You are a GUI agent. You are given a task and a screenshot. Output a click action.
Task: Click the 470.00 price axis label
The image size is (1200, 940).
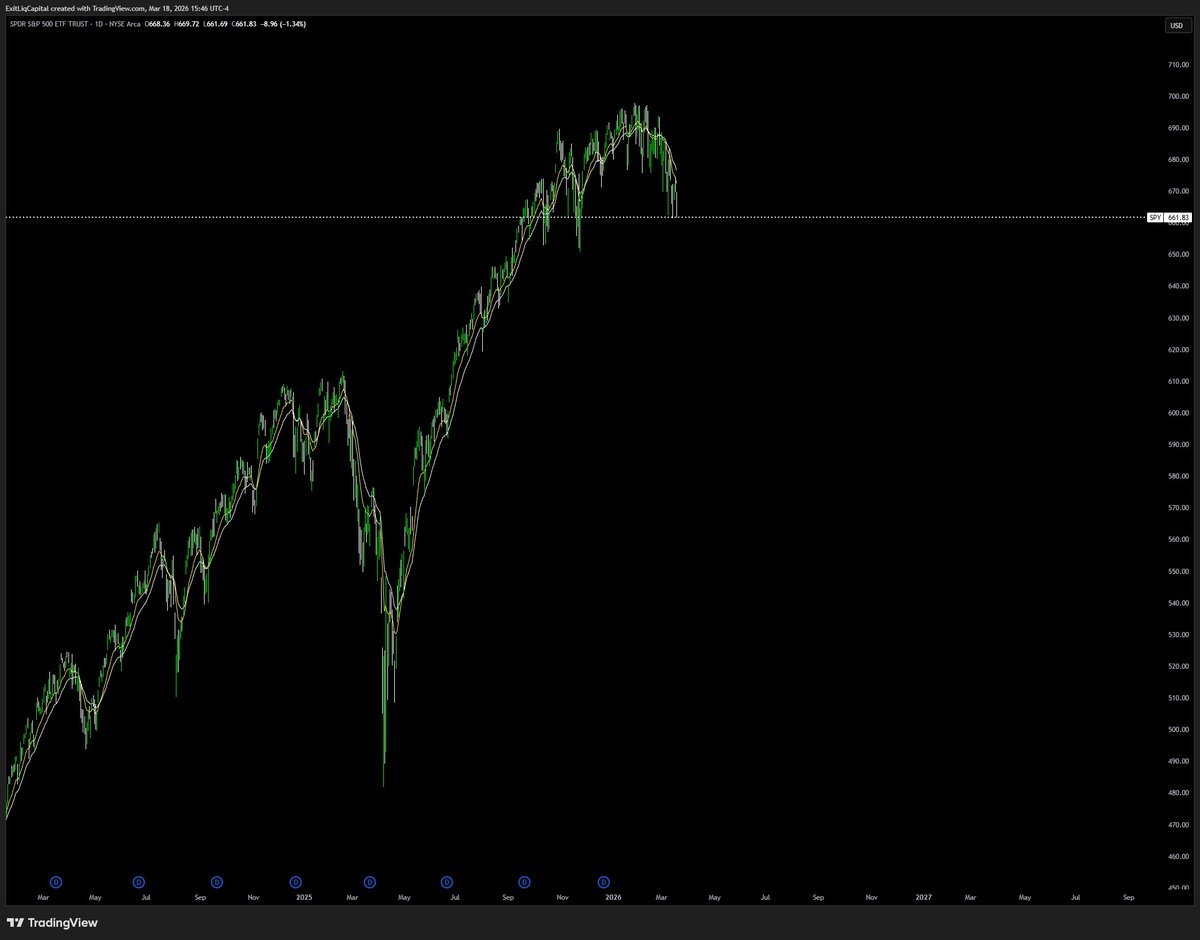click(1177, 825)
